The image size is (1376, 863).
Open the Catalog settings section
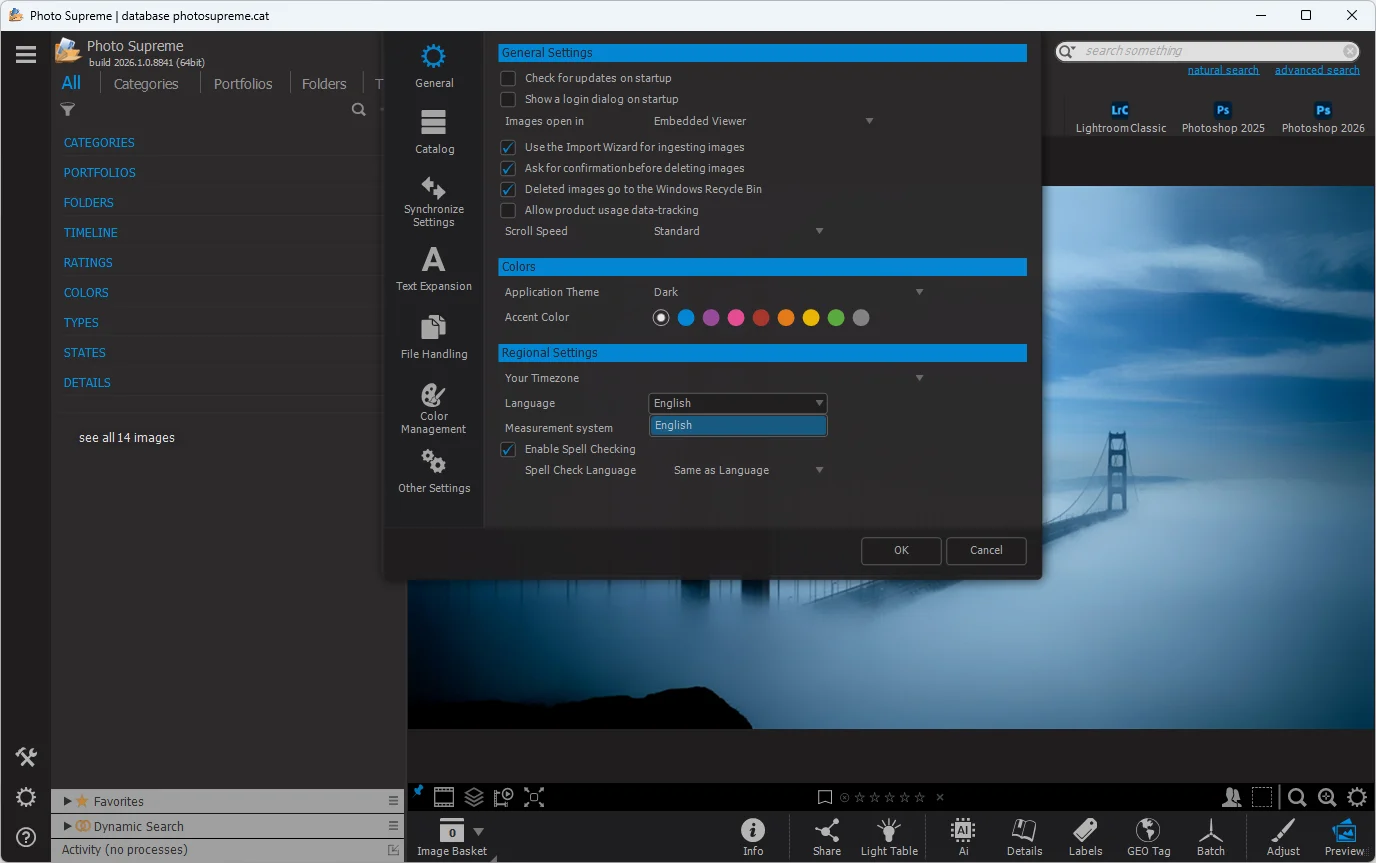click(434, 131)
